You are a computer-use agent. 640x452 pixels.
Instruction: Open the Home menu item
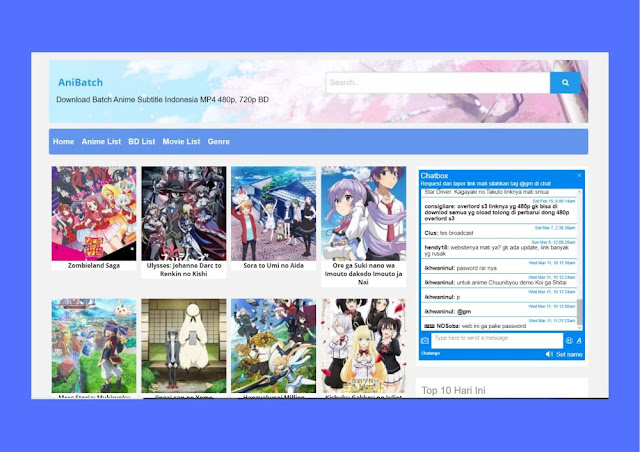63,141
